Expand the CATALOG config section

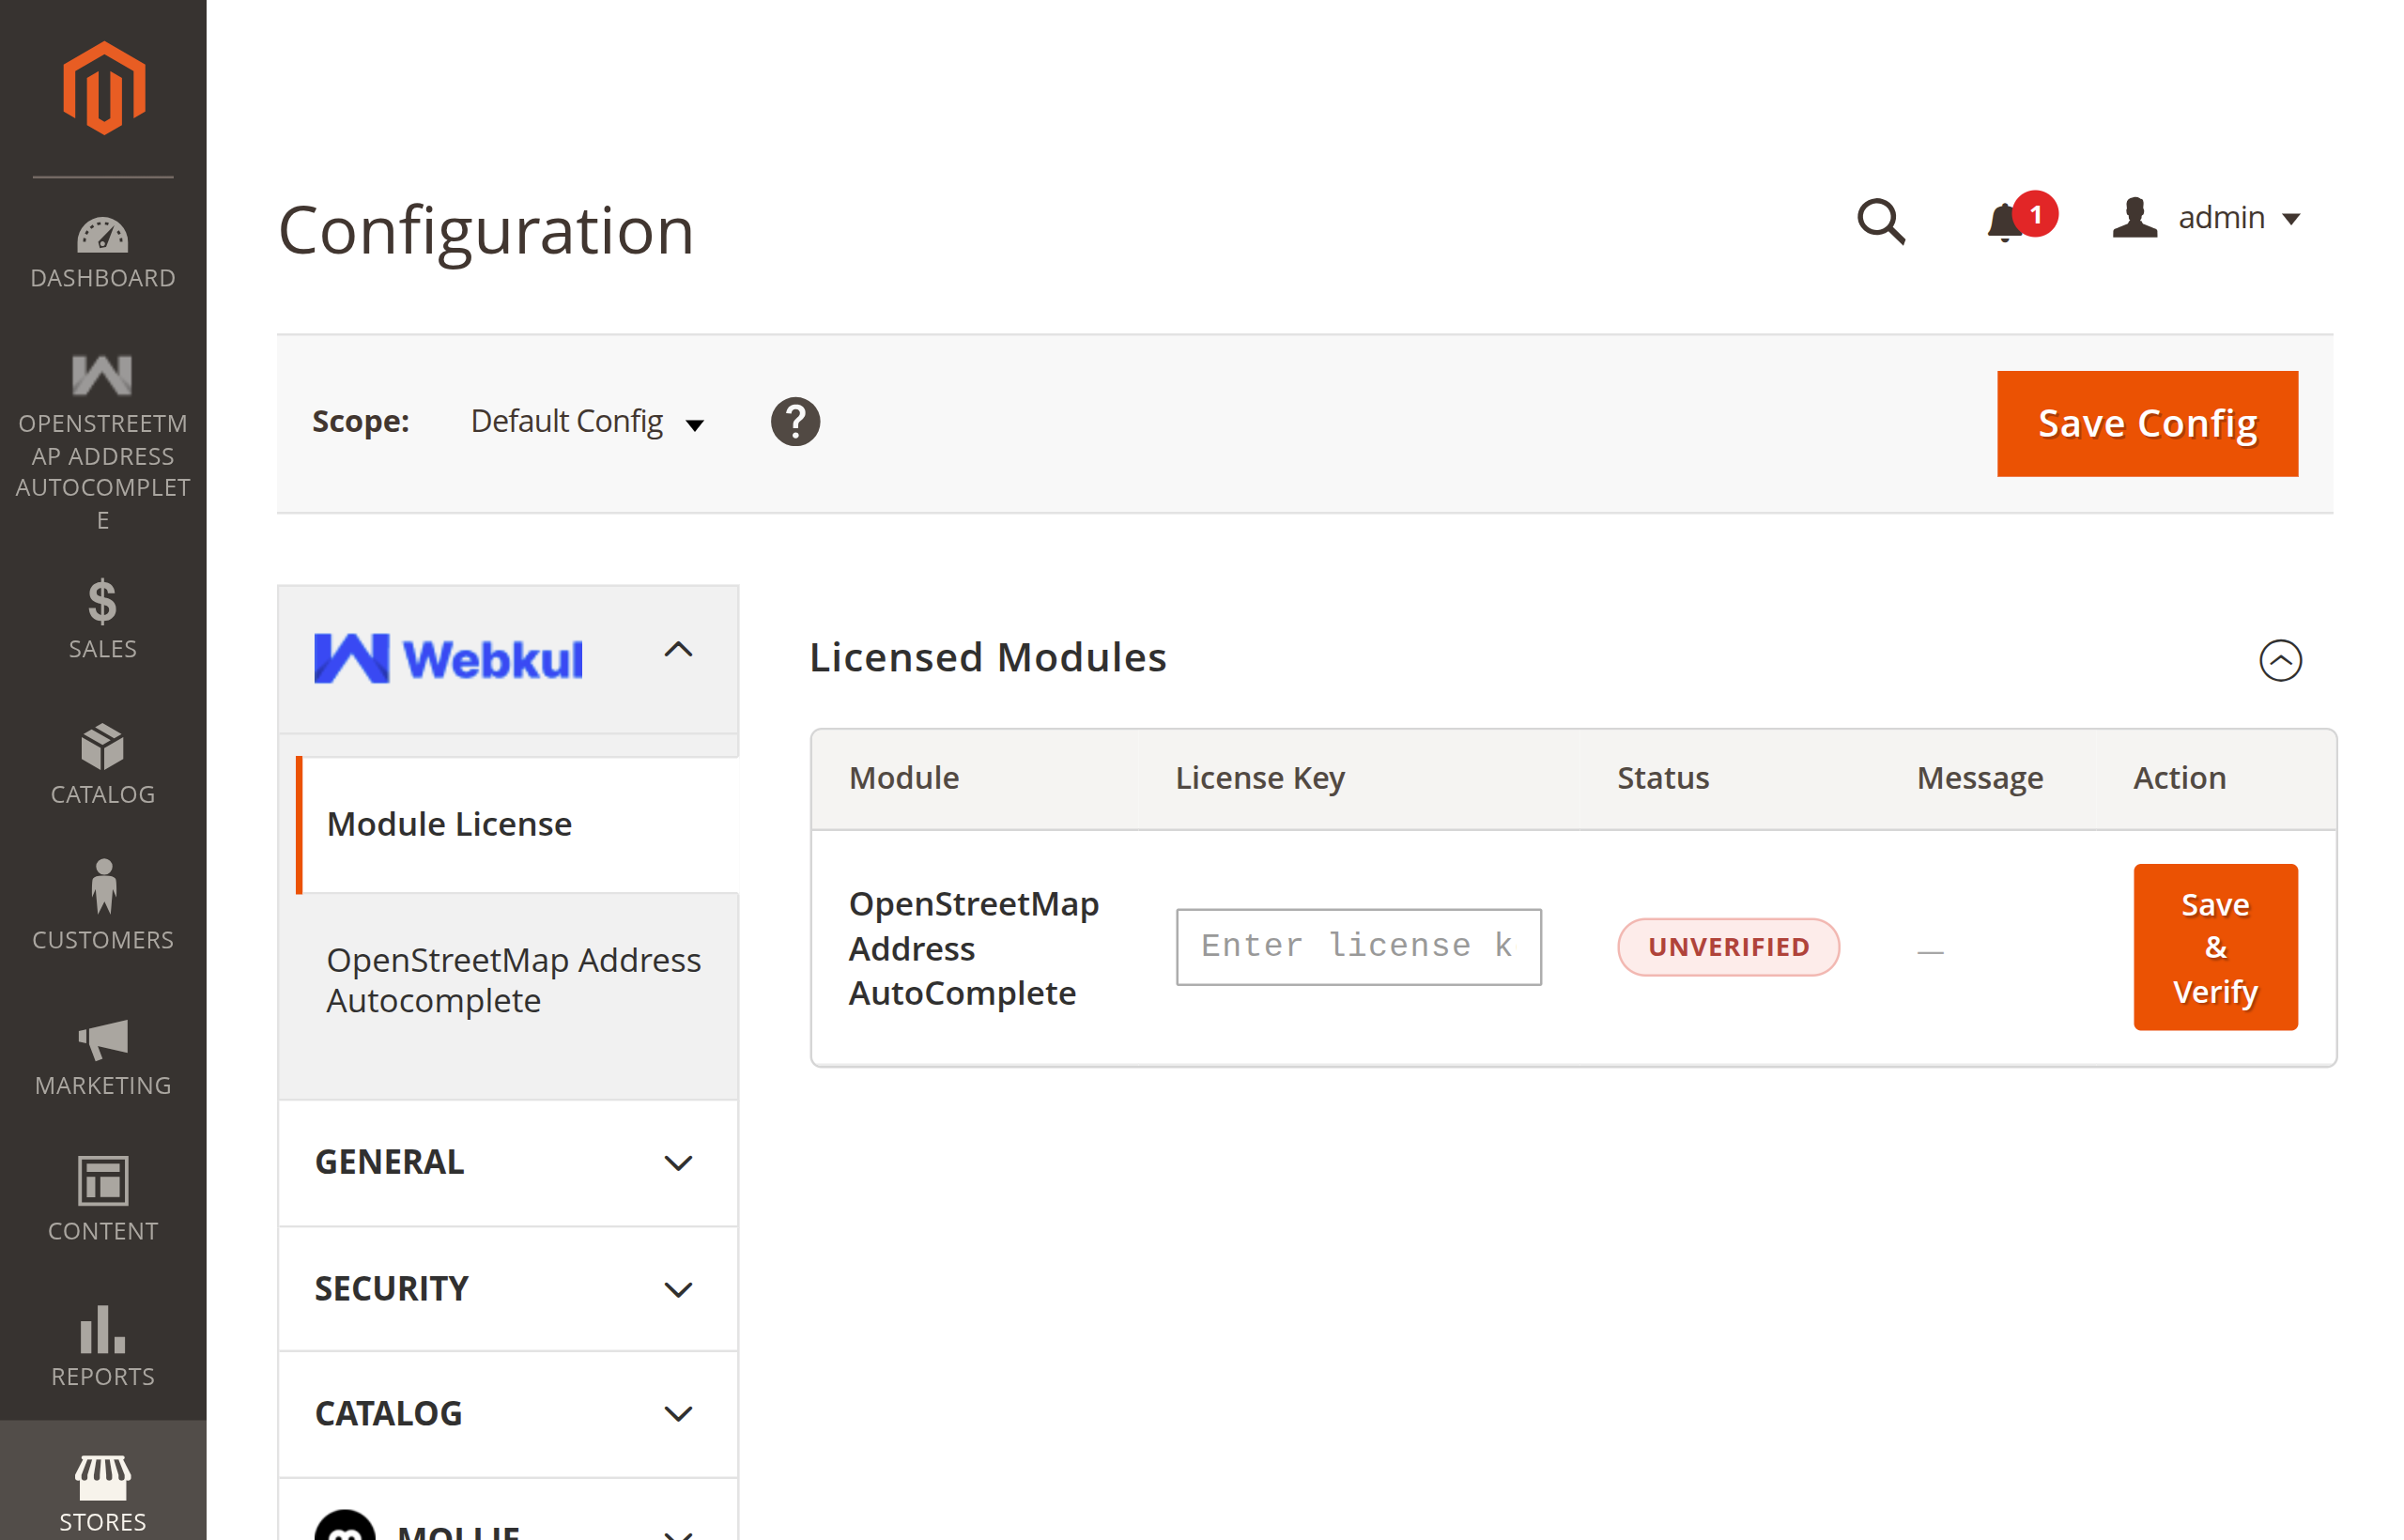508,1413
